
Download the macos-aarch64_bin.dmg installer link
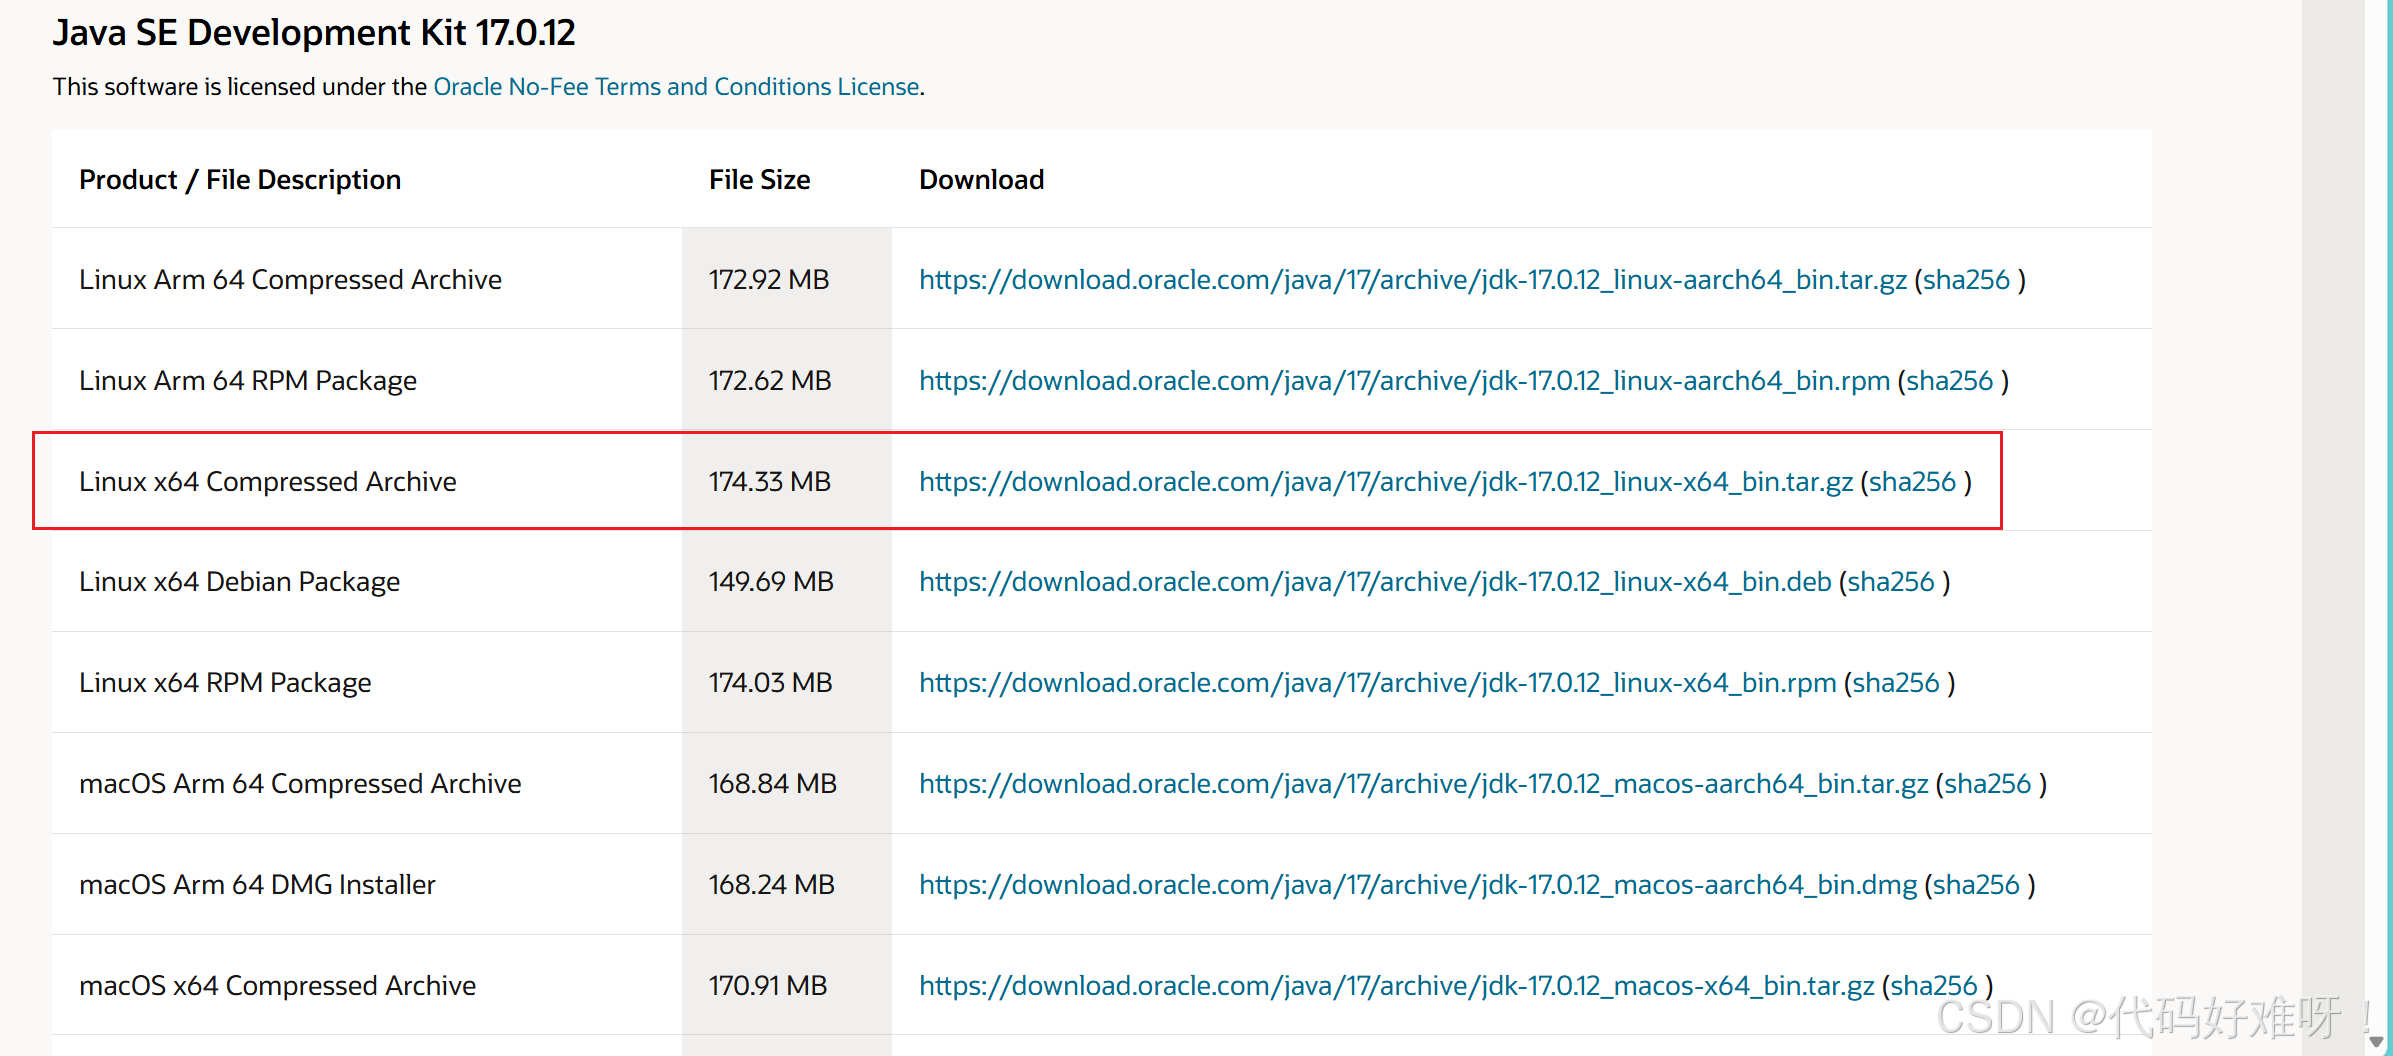[x=1418, y=885]
